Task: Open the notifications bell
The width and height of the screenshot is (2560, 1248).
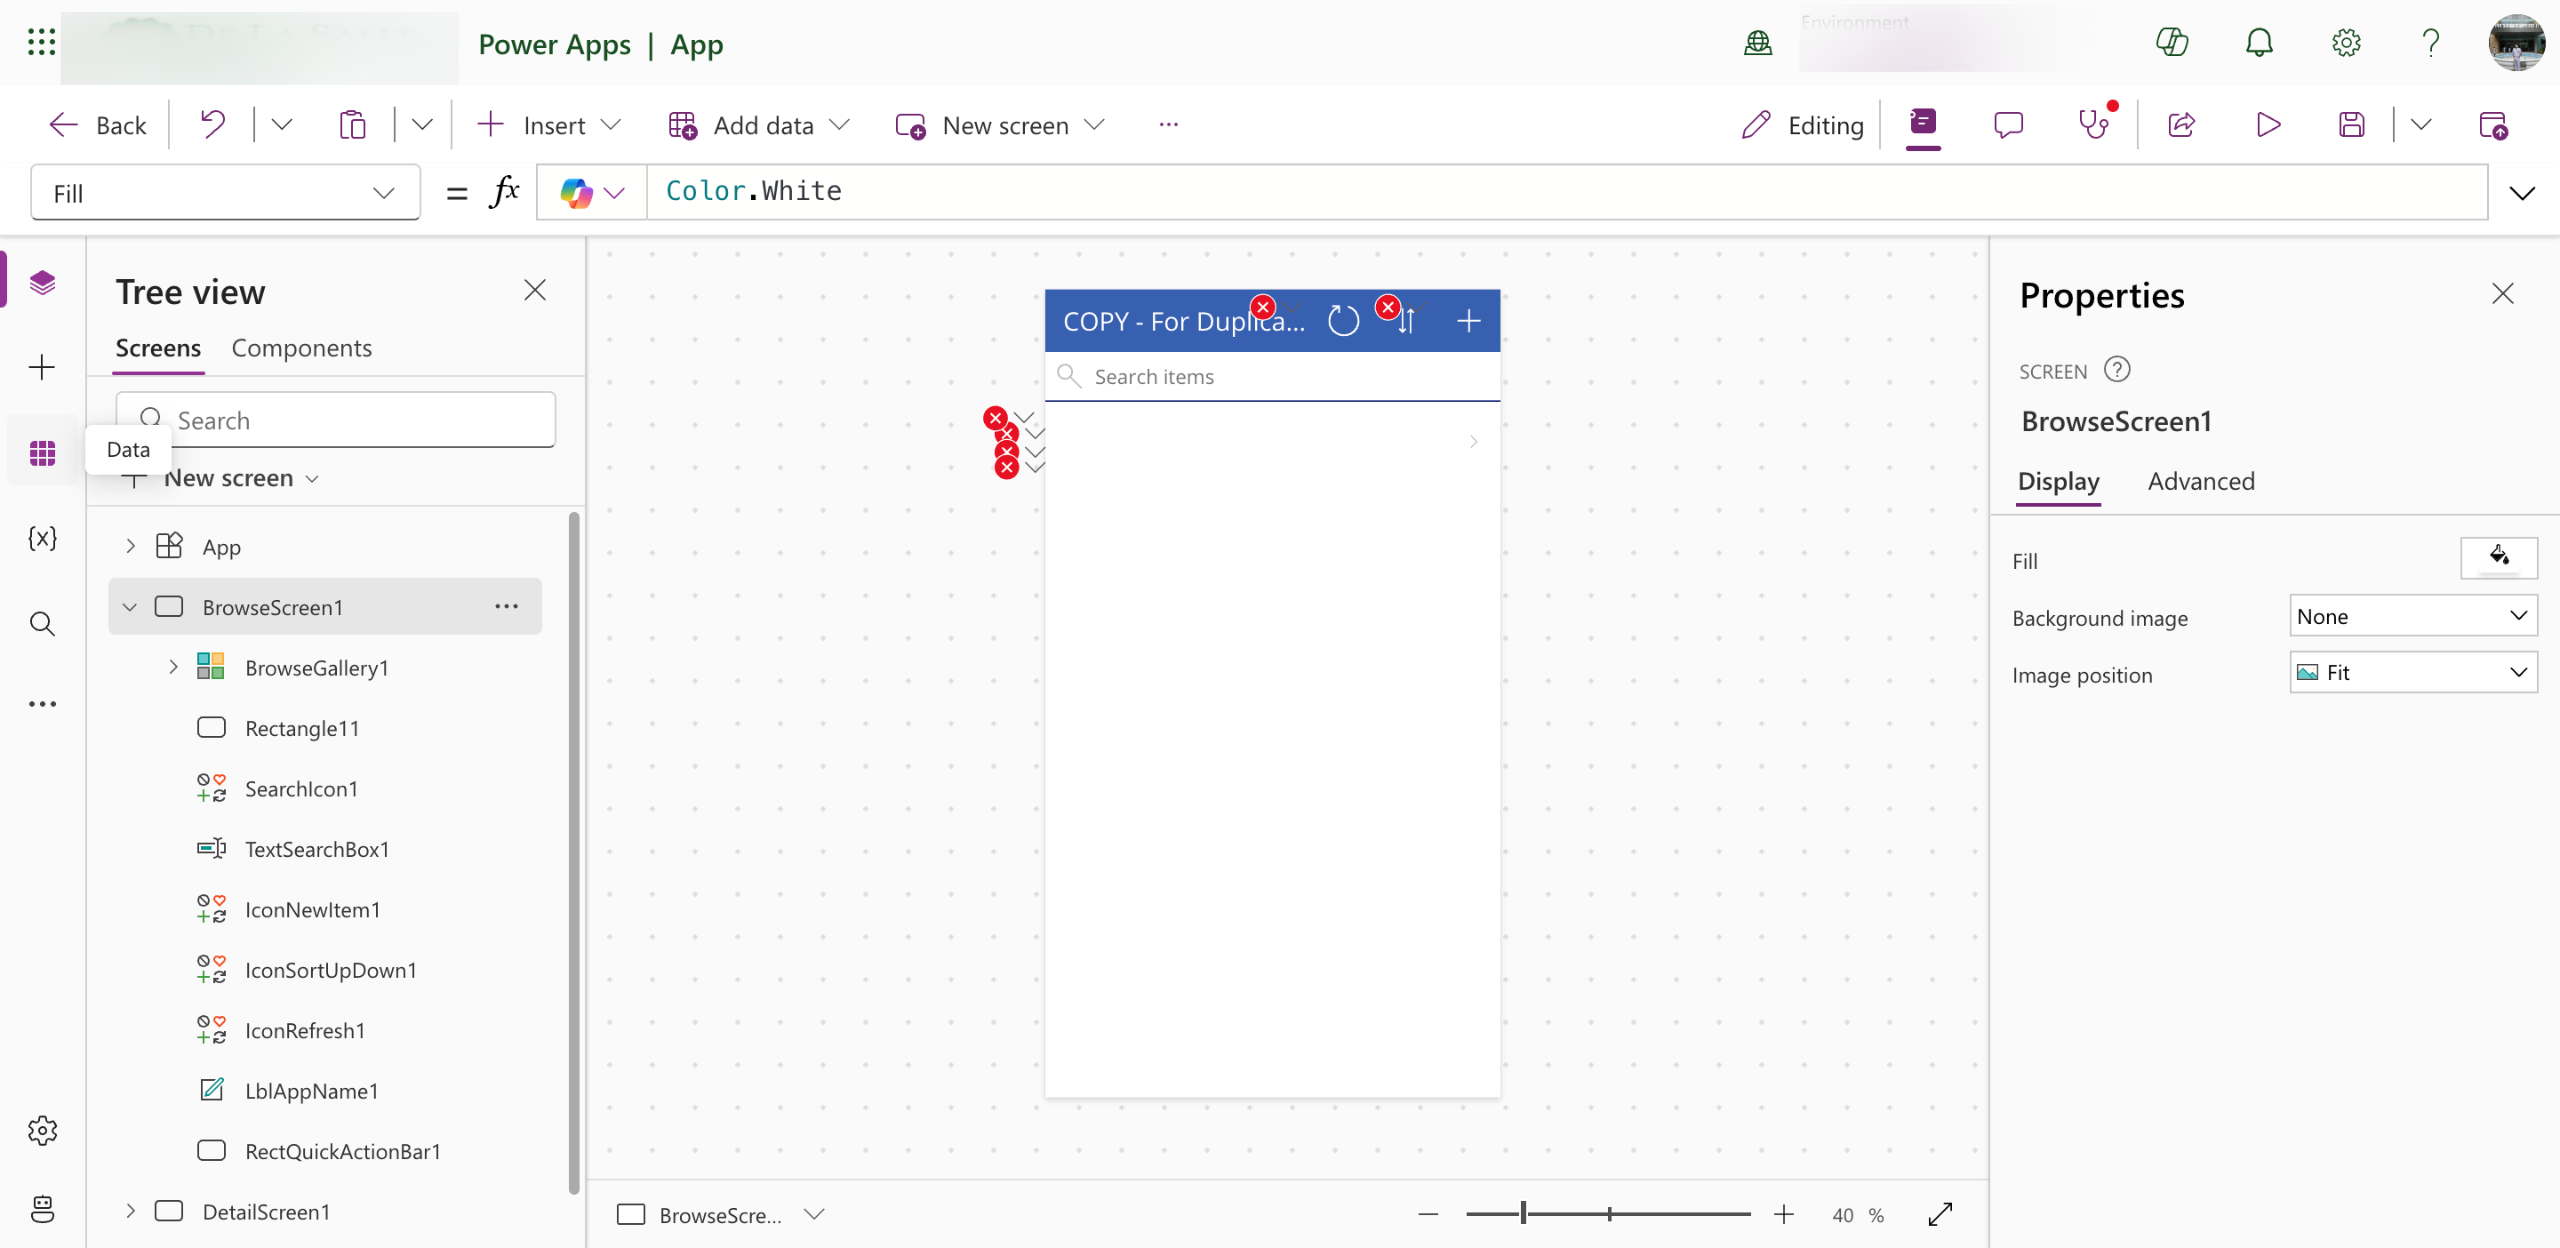Action: click(2259, 42)
